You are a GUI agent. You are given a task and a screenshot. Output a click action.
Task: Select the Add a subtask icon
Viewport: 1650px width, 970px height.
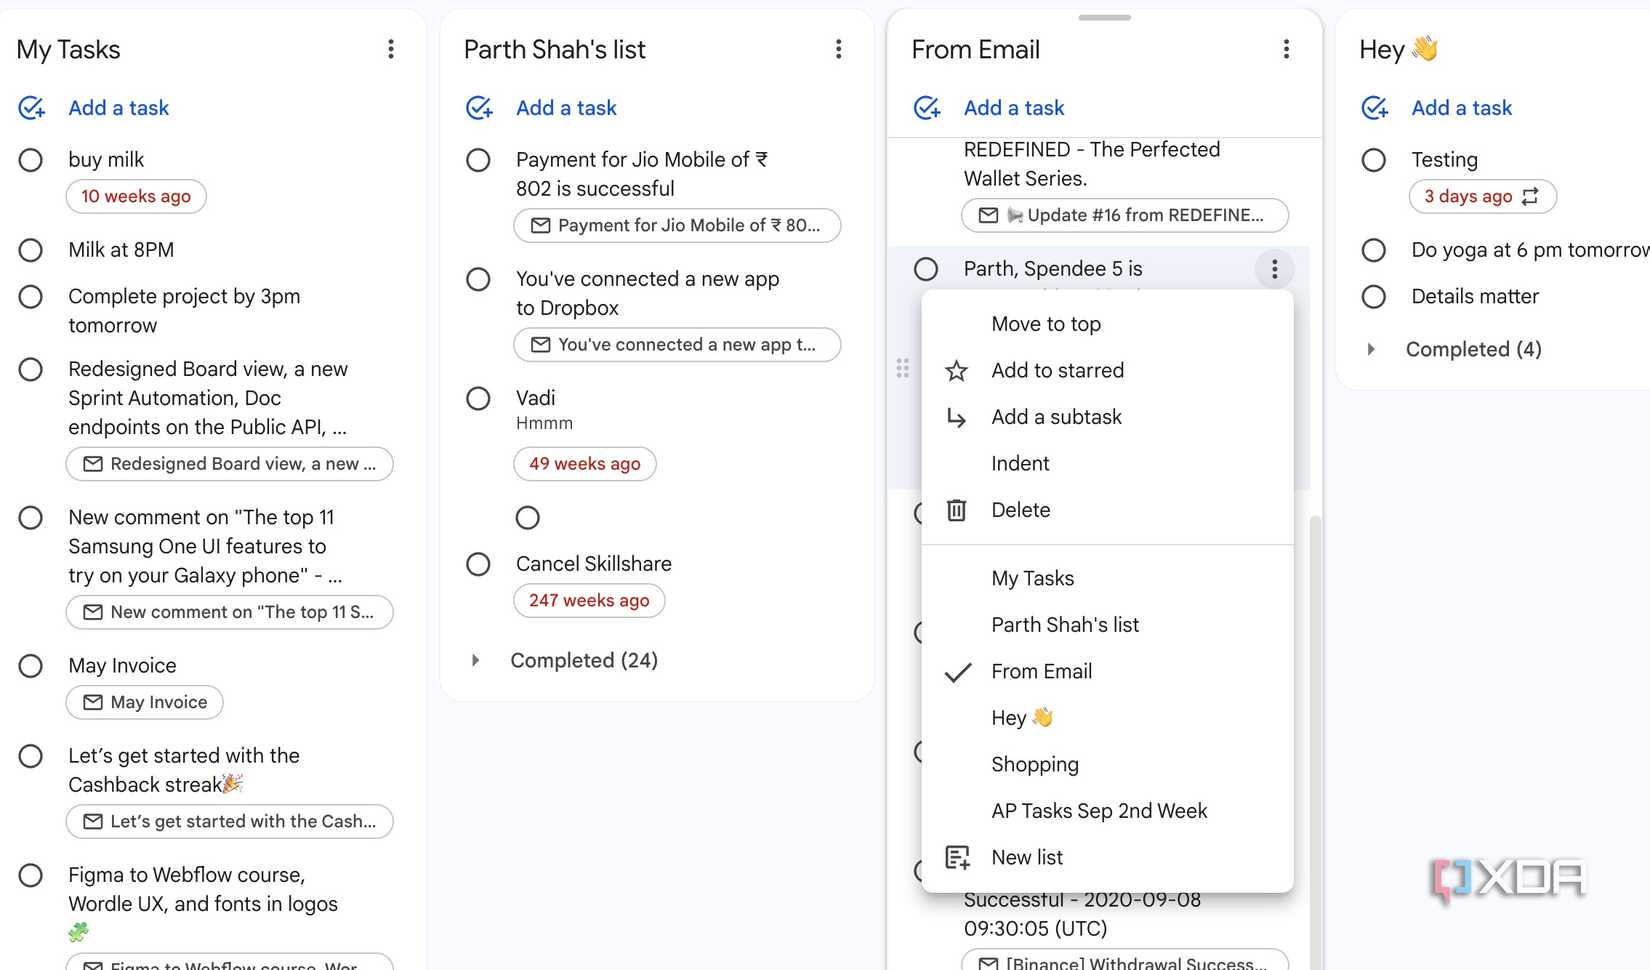(957, 417)
